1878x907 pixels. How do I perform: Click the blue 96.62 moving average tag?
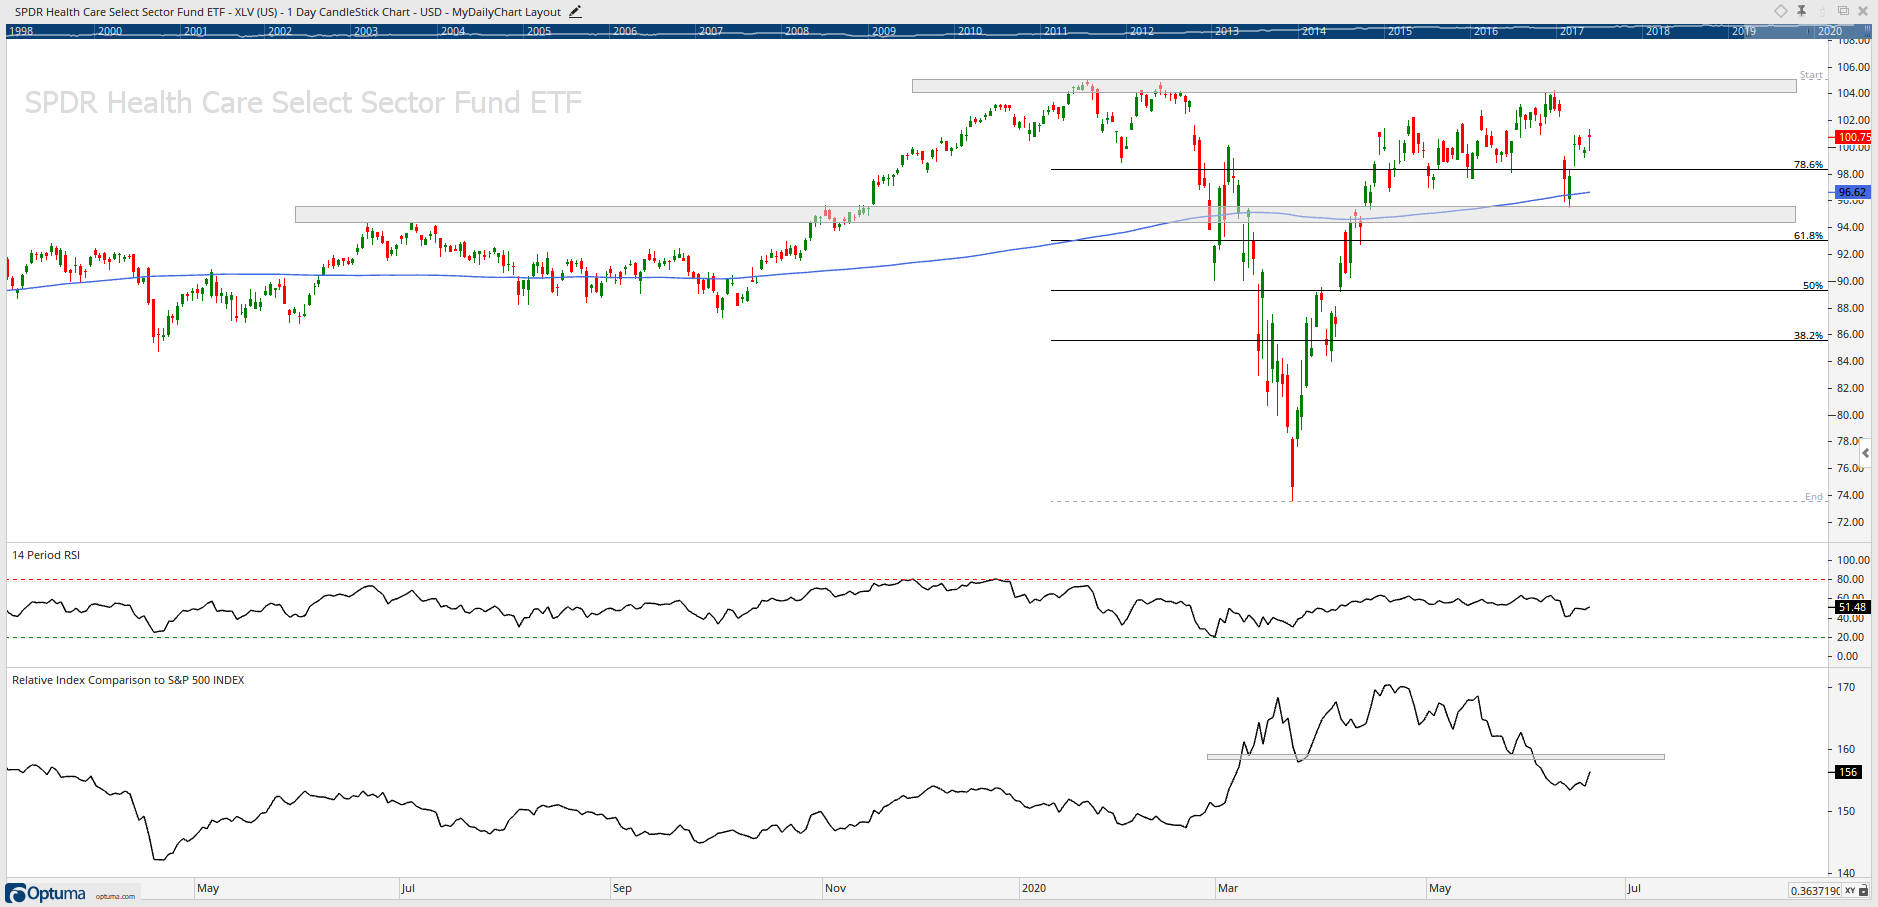pyautogui.click(x=1852, y=192)
